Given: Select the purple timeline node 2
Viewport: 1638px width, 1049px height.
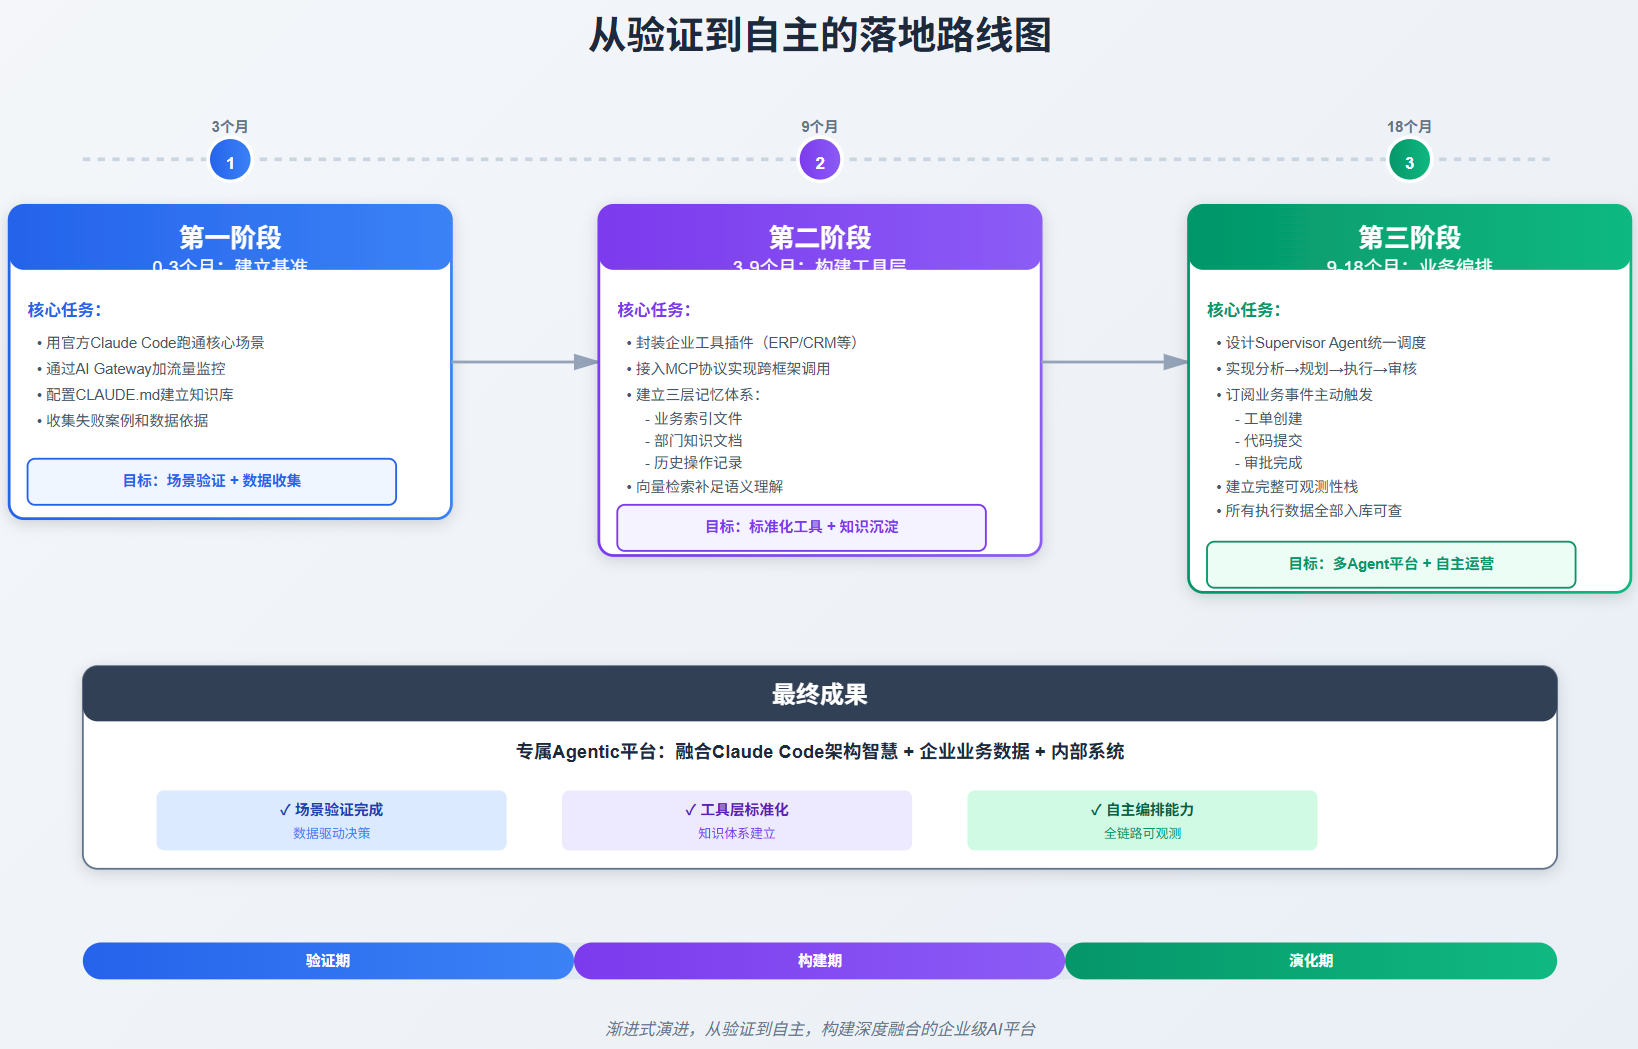Looking at the screenshot, I should 819,159.
